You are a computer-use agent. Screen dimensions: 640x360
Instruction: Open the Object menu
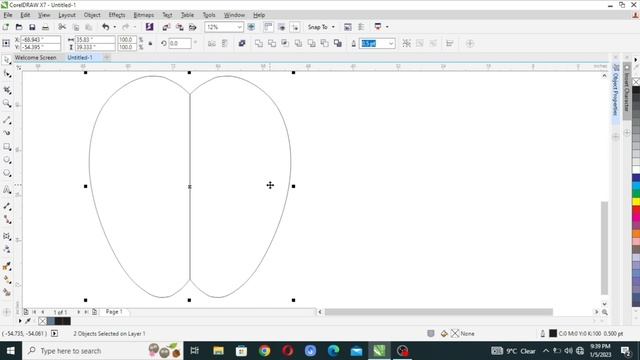coord(92,15)
